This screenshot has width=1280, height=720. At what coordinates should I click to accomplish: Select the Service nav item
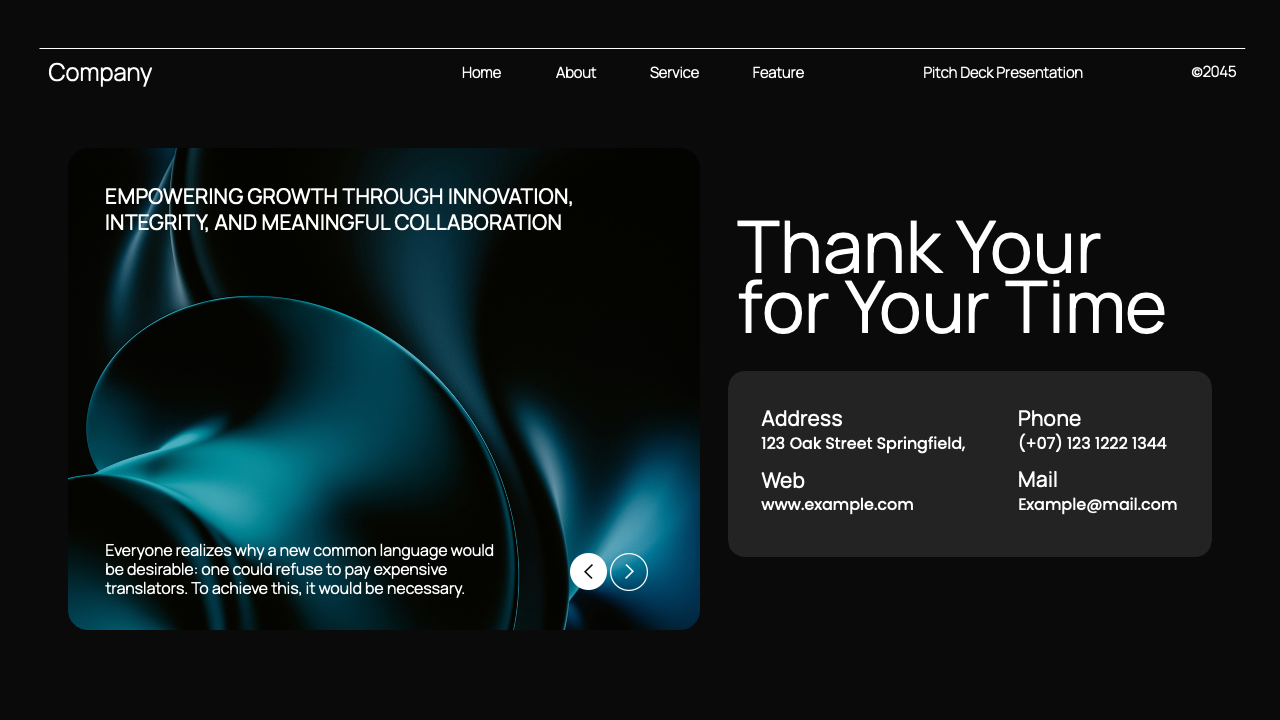coord(674,73)
